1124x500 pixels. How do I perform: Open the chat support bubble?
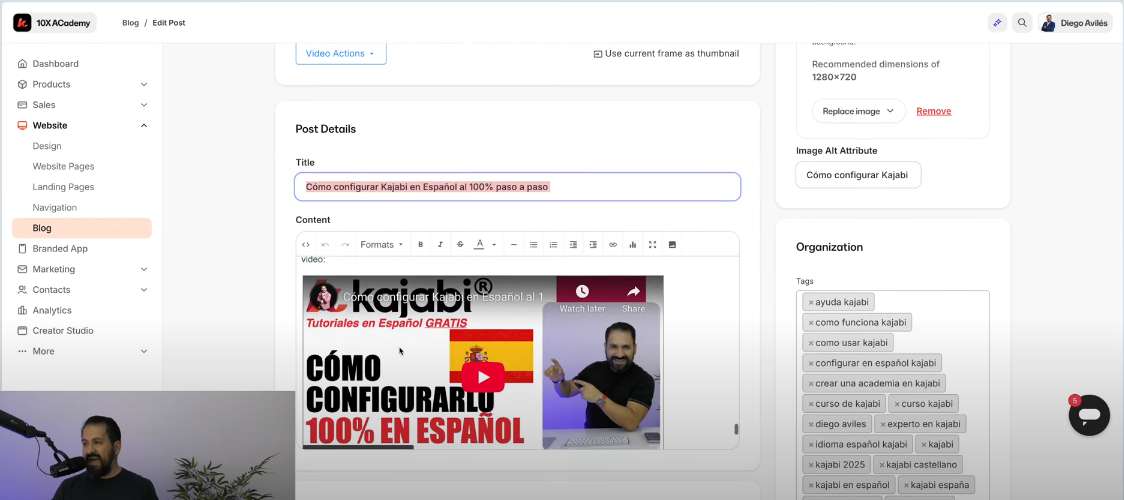tap(1090, 415)
